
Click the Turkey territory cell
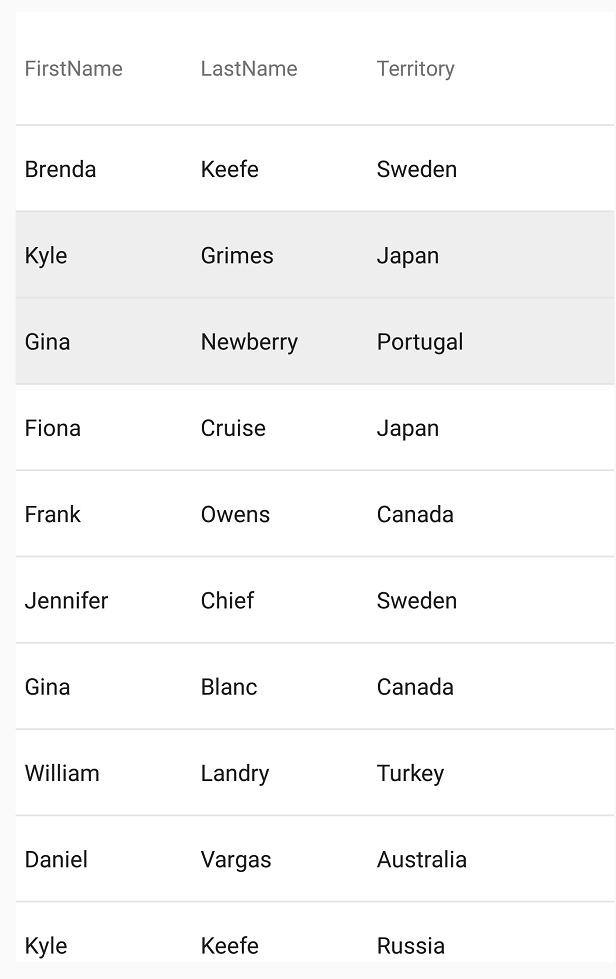click(x=410, y=773)
